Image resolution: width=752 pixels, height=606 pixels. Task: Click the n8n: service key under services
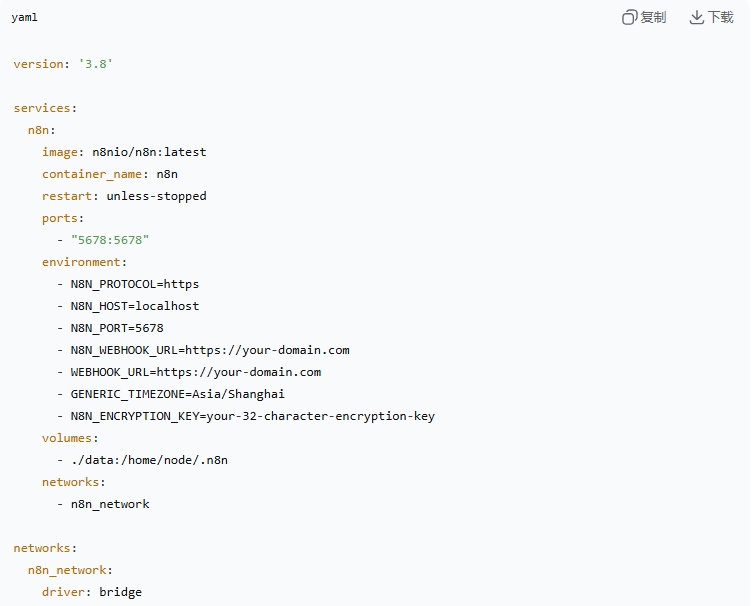42,130
